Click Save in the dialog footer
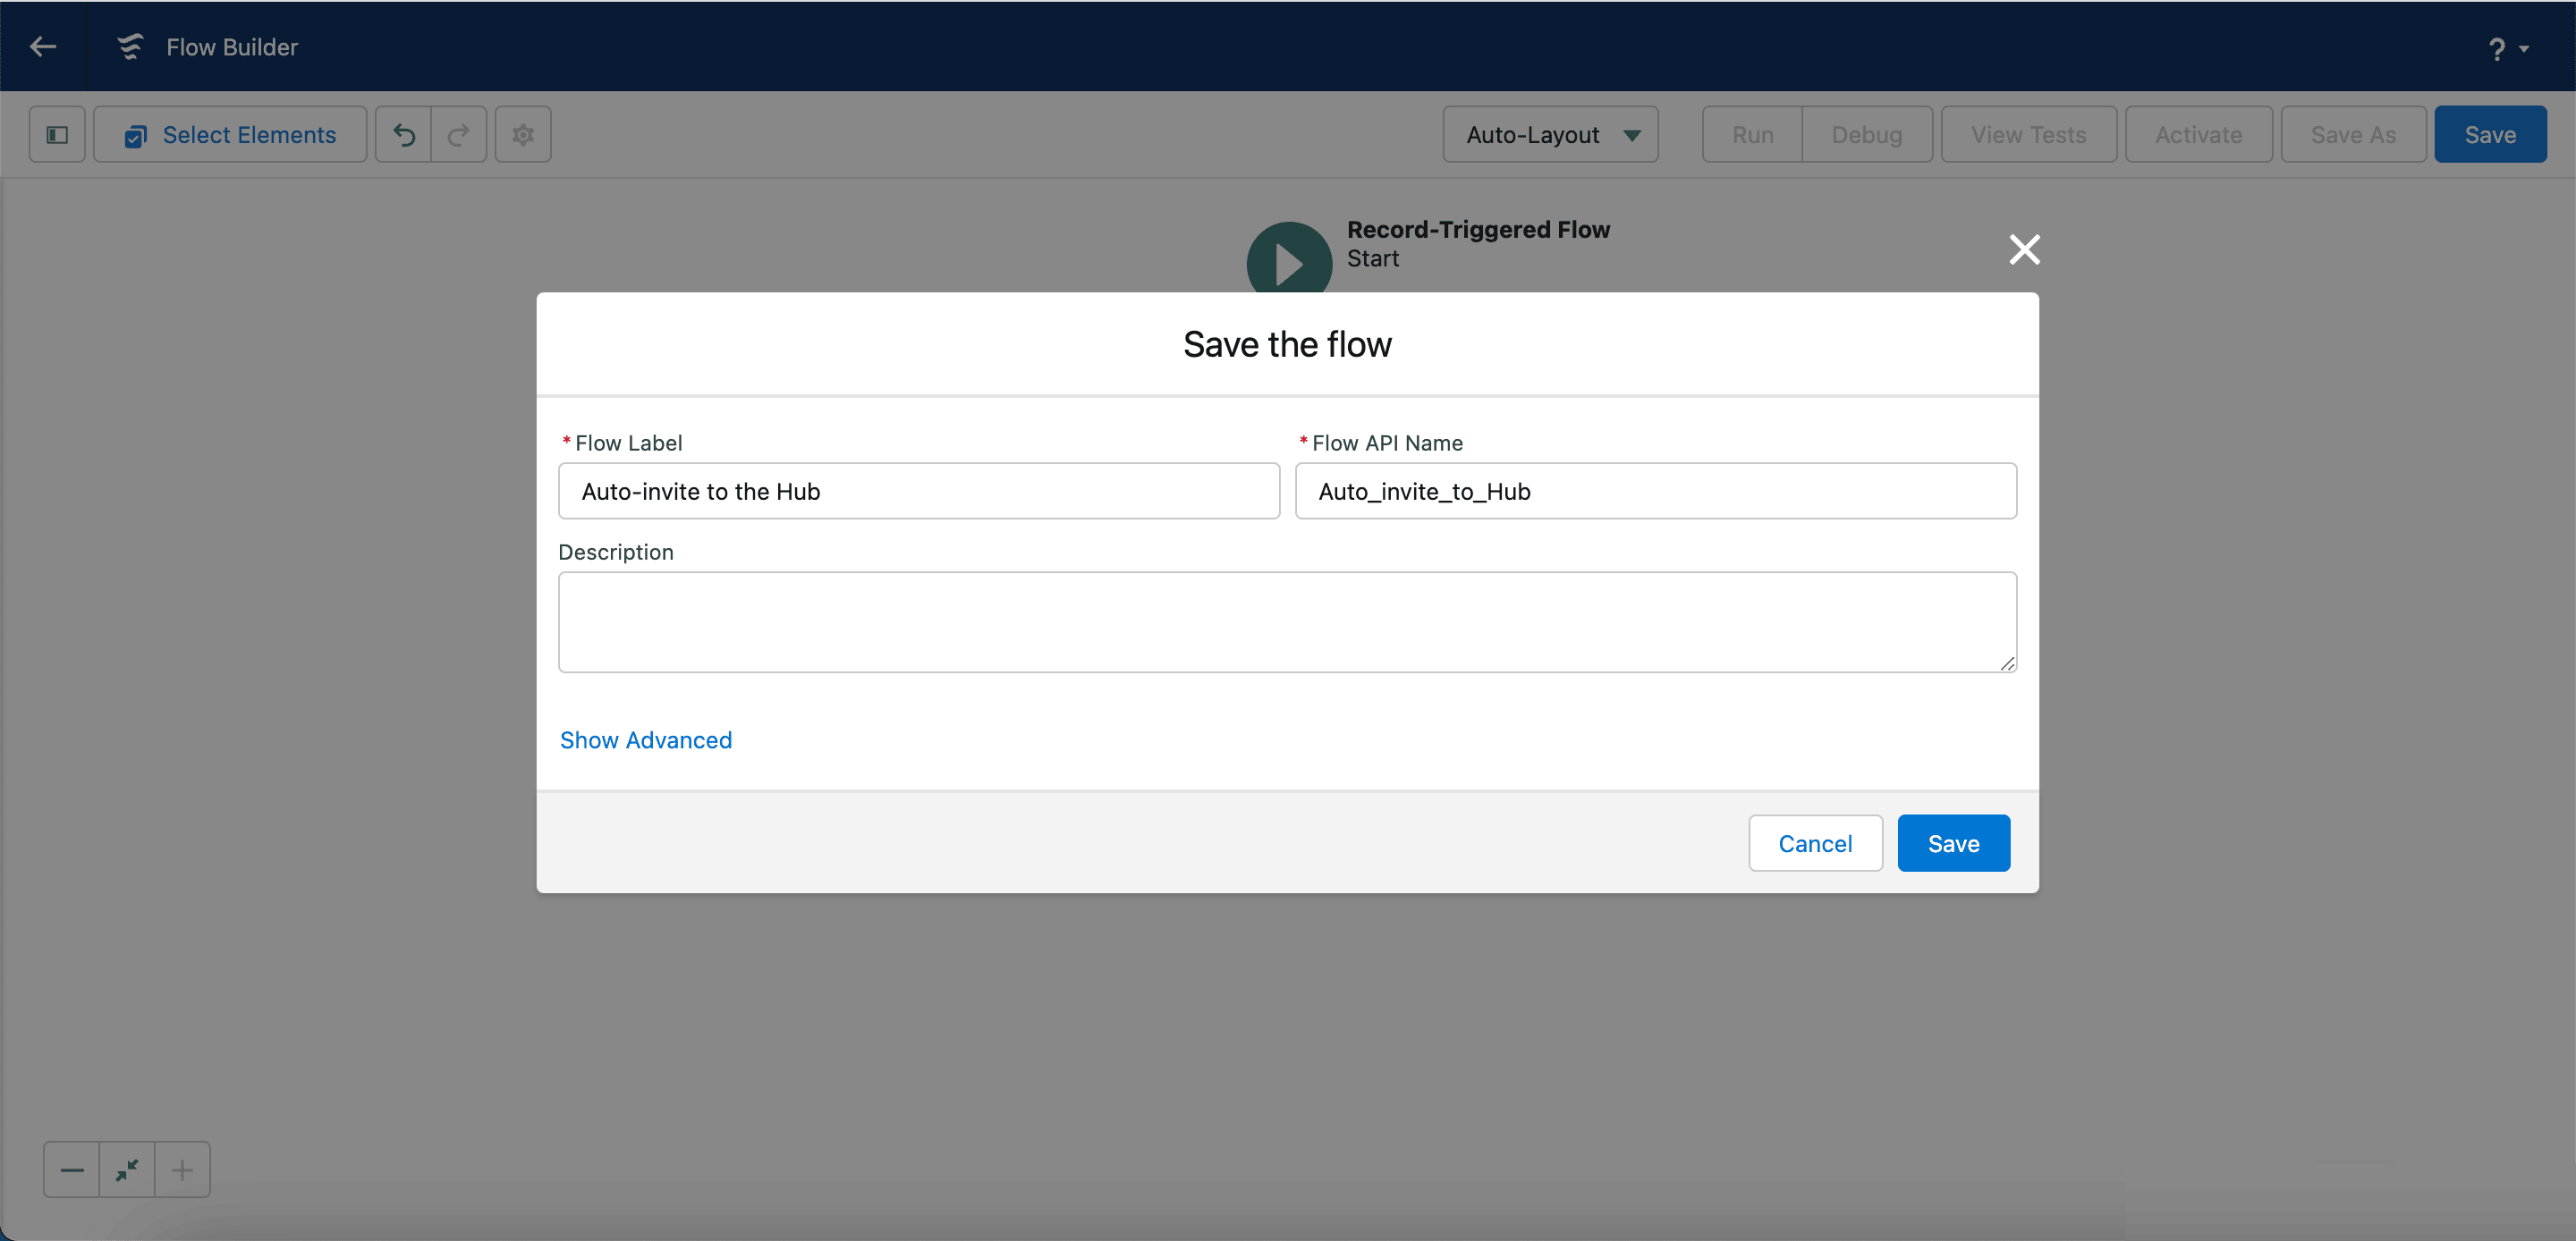This screenshot has height=1241, width=2576. (x=1953, y=843)
